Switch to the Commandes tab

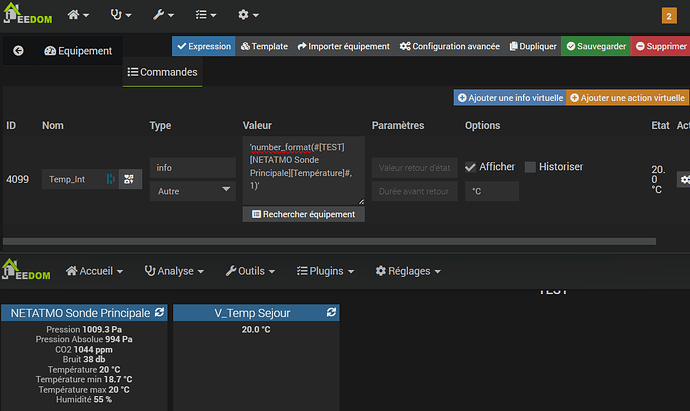tap(162, 72)
